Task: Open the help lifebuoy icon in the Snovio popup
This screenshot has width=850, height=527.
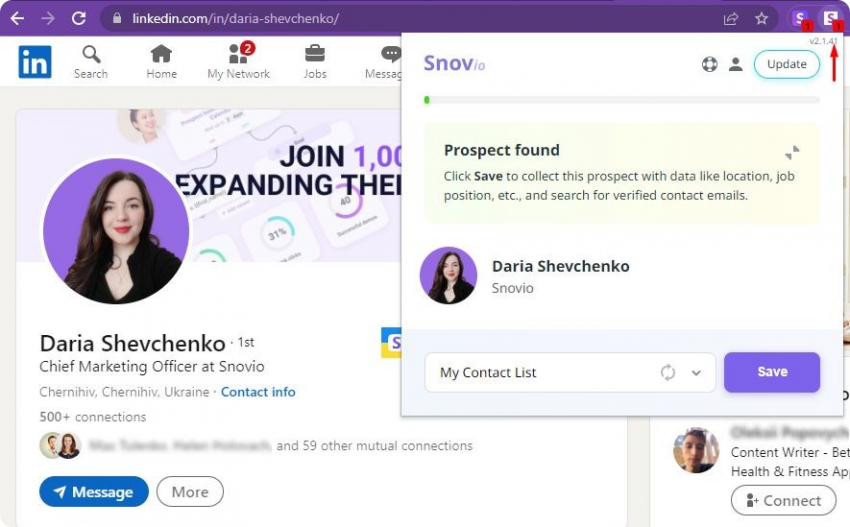Action: pyautogui.click(x=709, y=65)
